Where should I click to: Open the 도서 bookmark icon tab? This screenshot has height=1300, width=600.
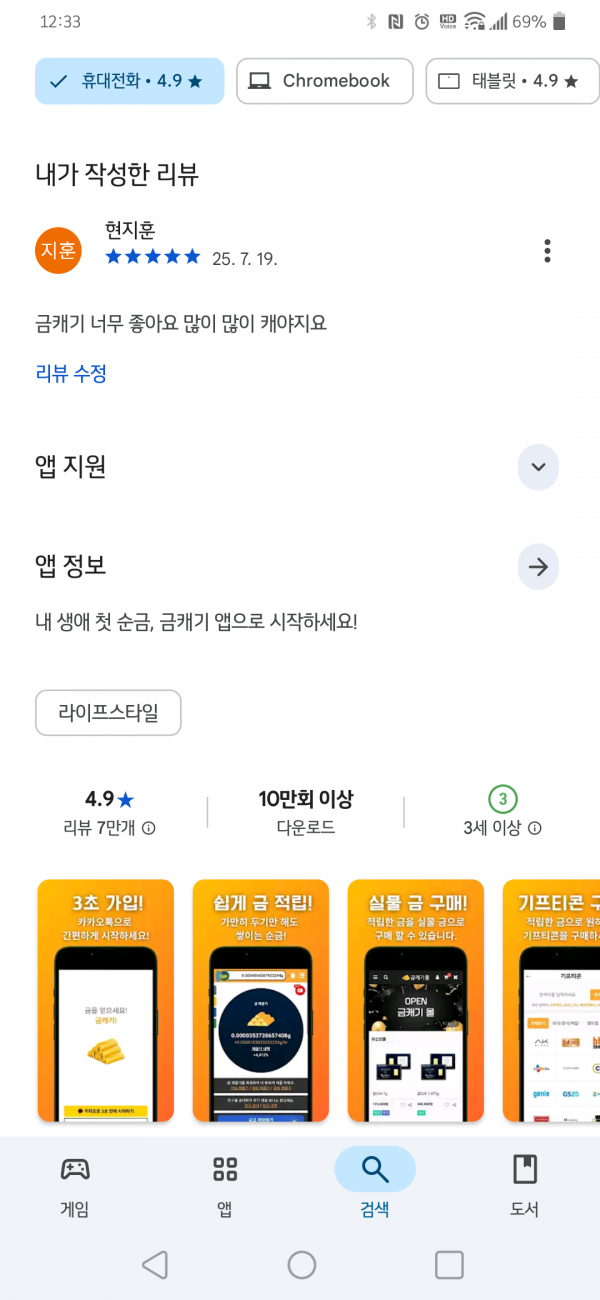525,1168
